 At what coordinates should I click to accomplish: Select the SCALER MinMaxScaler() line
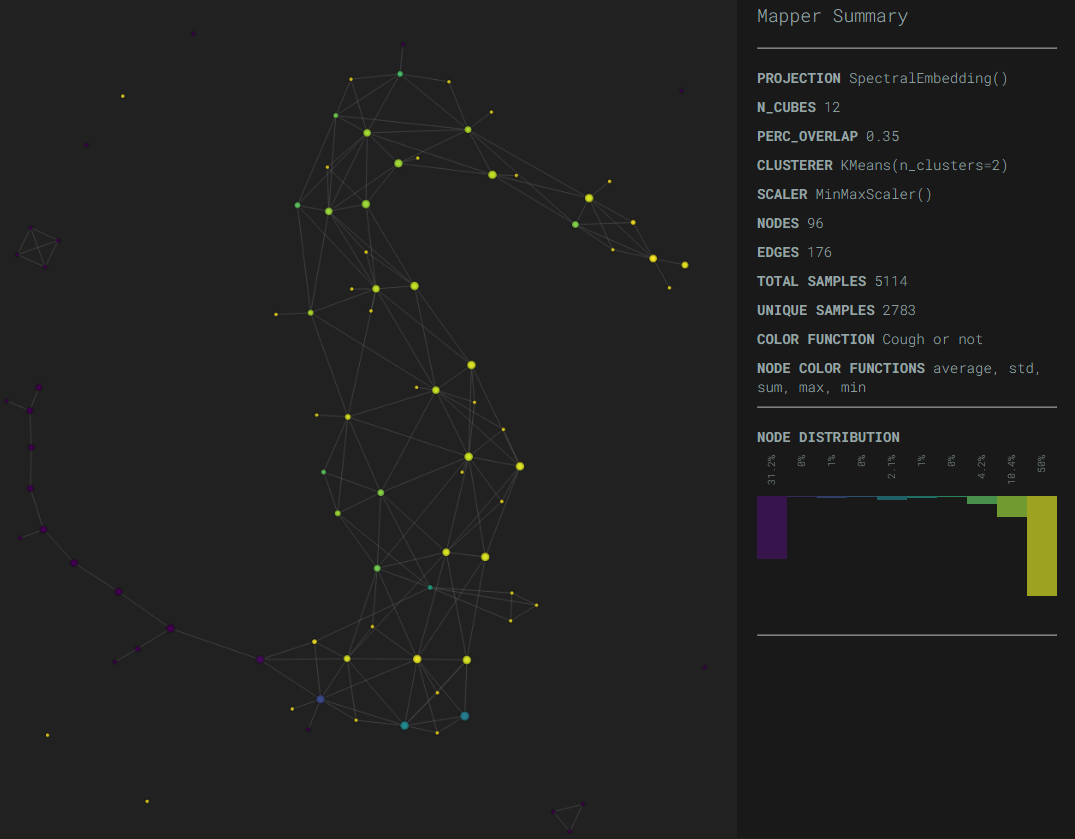[844, 194]
